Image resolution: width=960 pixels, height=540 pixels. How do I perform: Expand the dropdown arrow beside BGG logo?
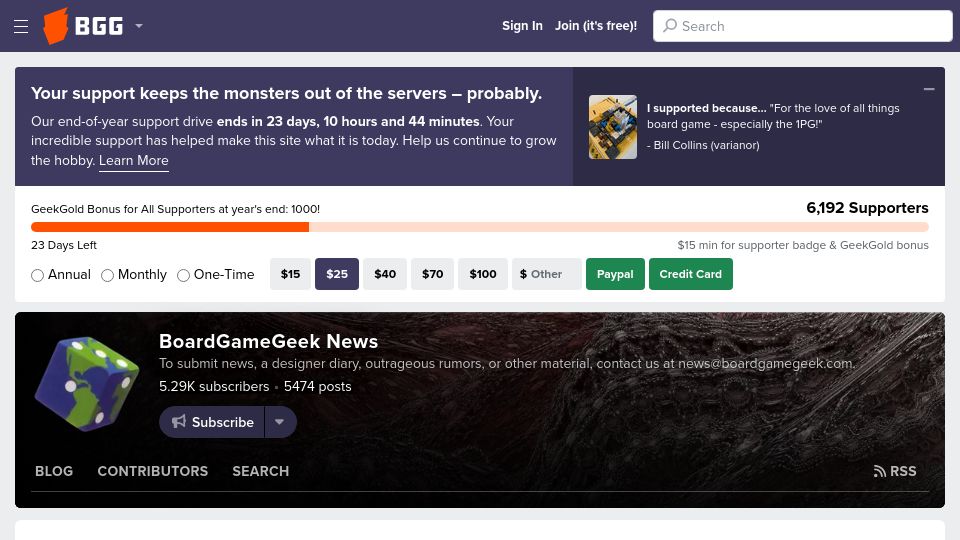pyautogui.click(x=139, y=26)
